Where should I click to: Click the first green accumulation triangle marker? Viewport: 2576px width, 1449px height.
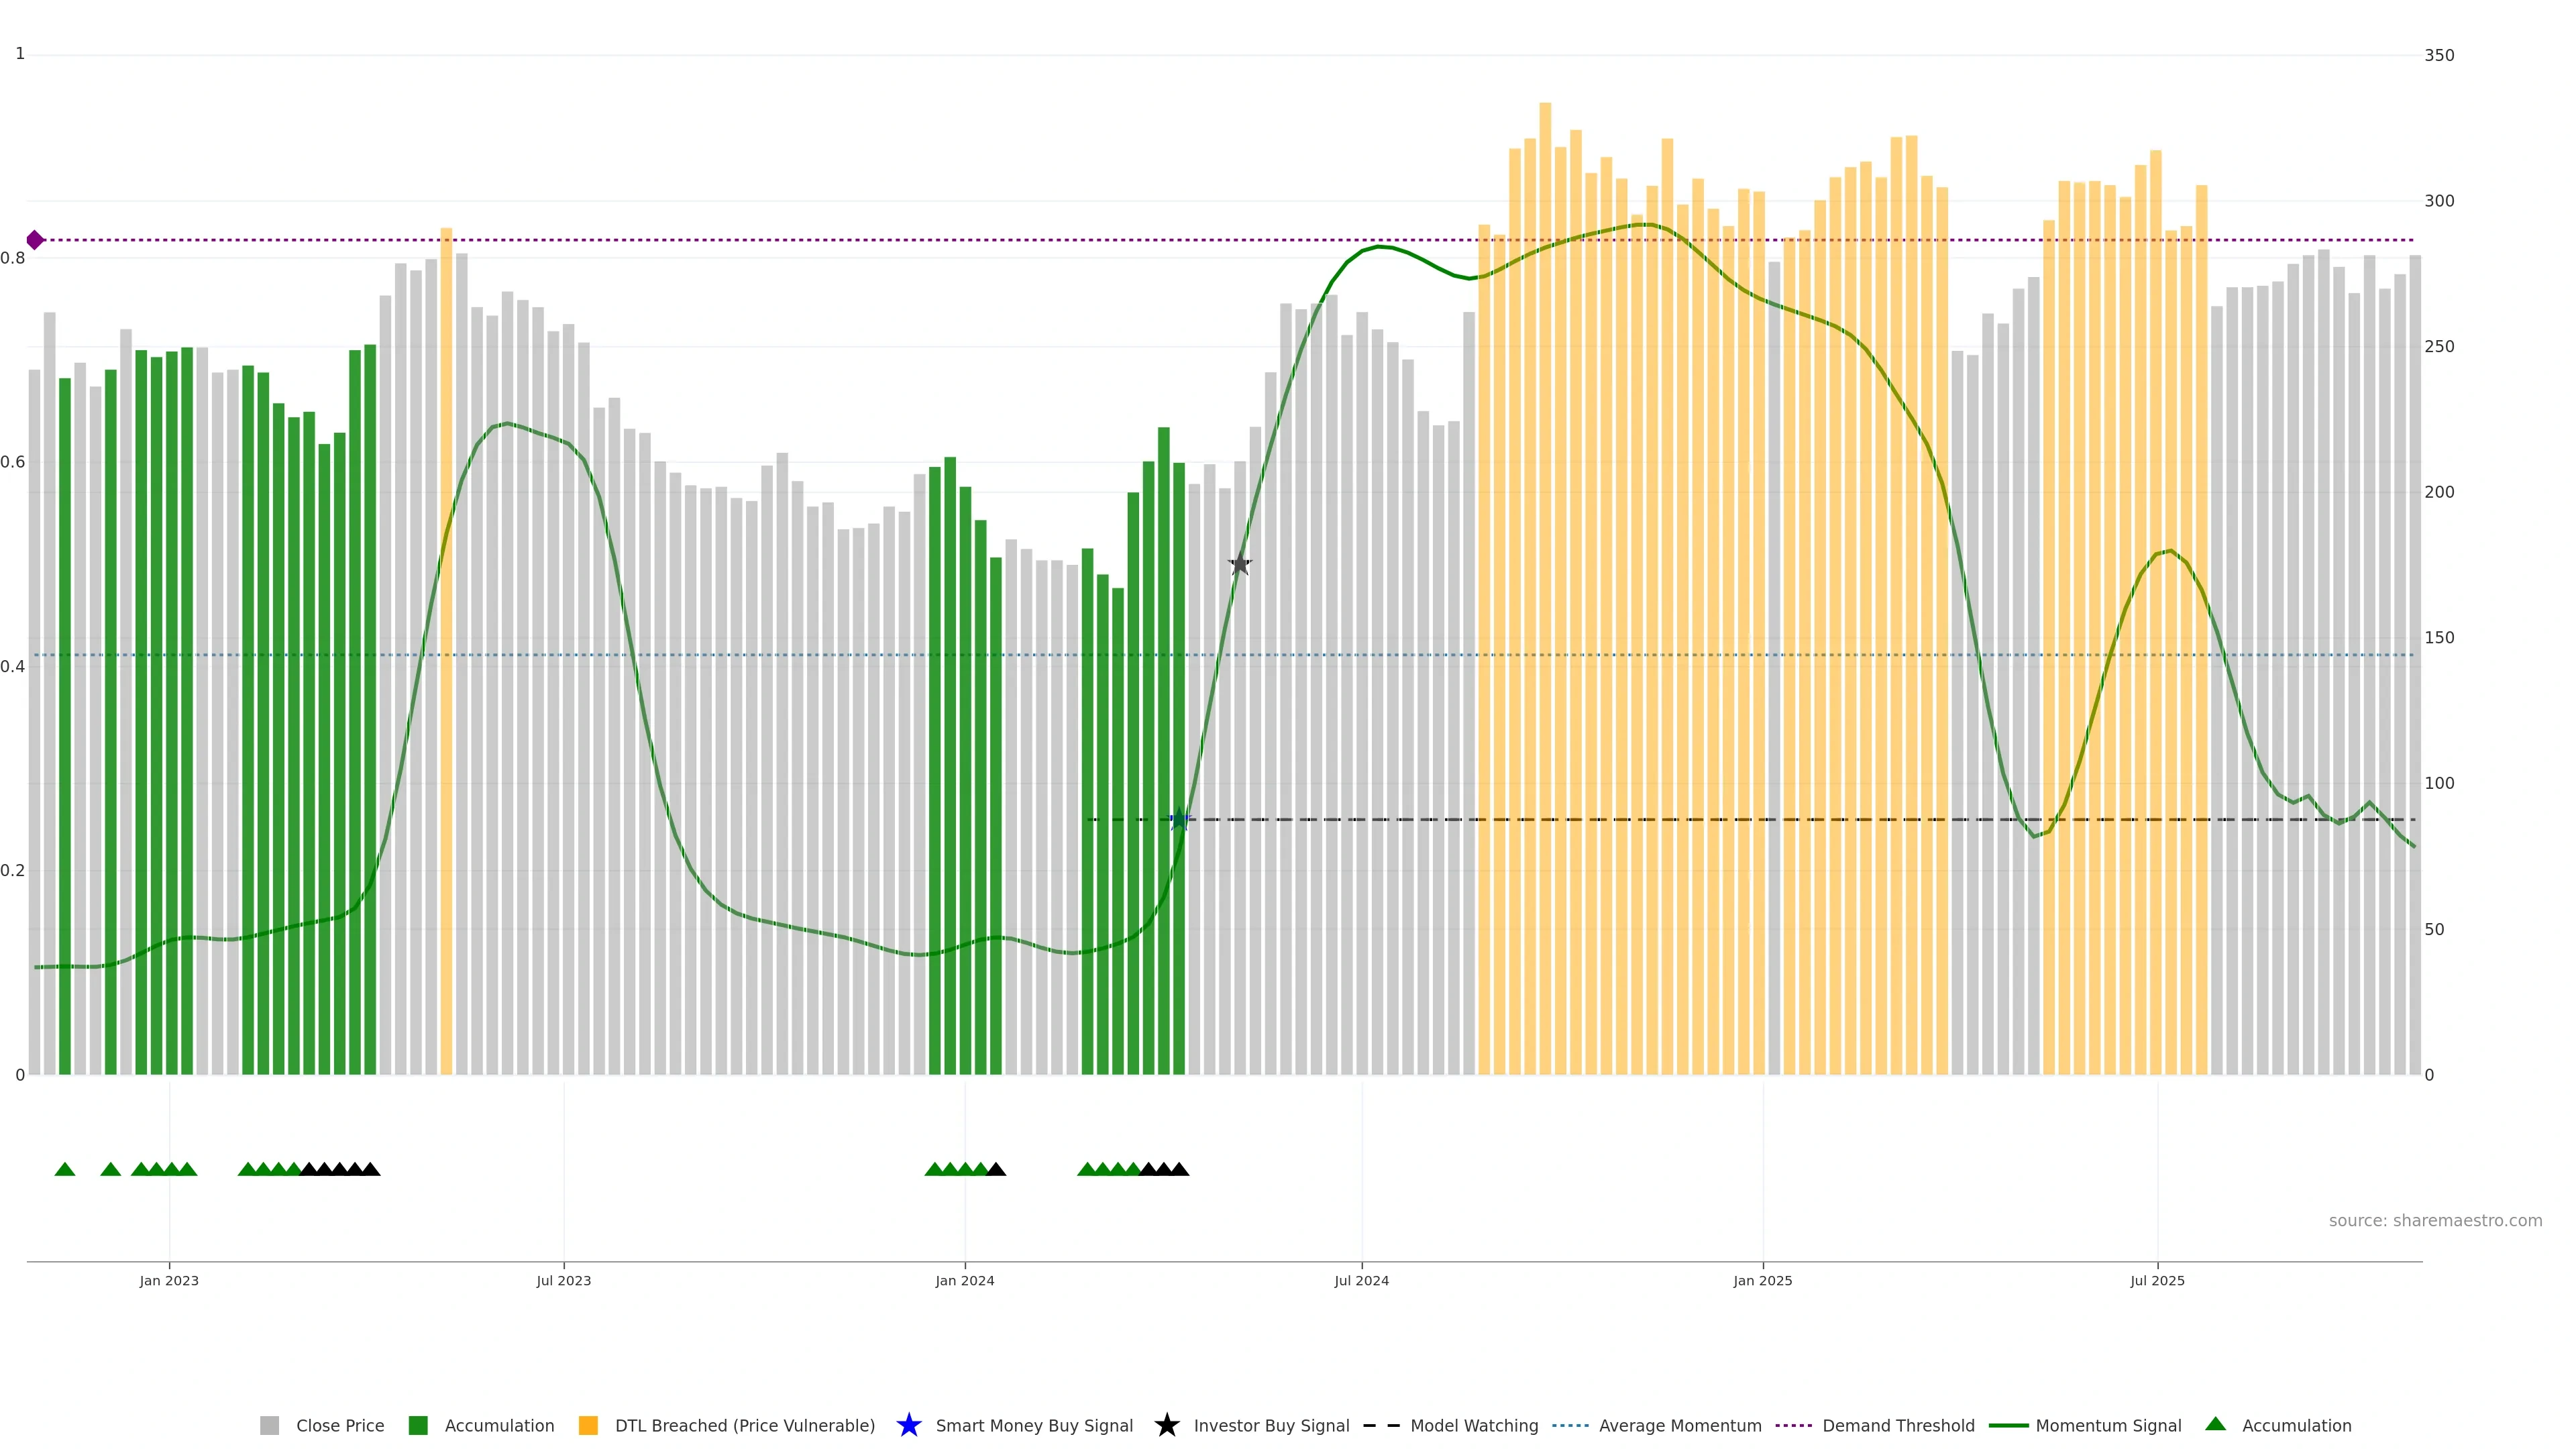point(65,1169)
